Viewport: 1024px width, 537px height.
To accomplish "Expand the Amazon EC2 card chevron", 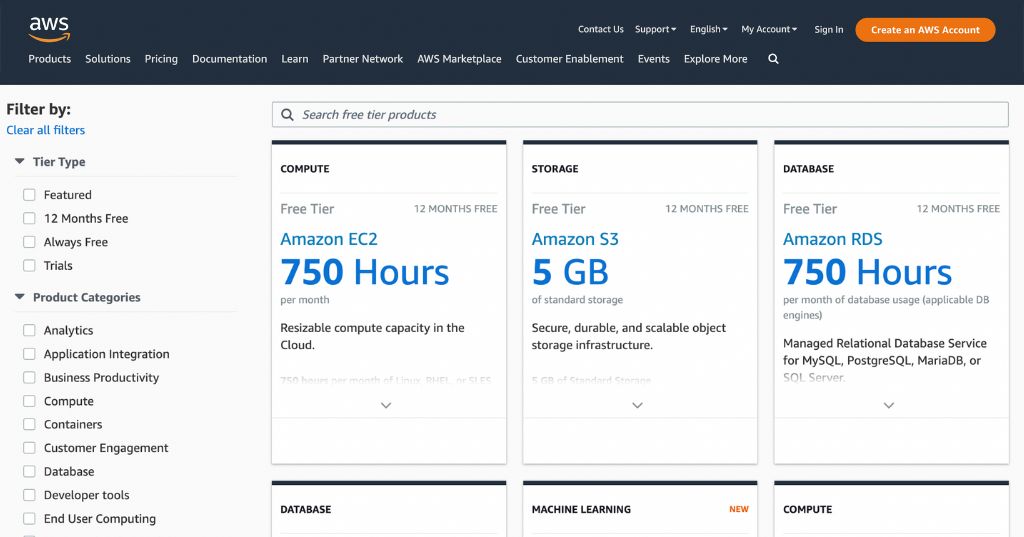I will click(x=386, y=405).
